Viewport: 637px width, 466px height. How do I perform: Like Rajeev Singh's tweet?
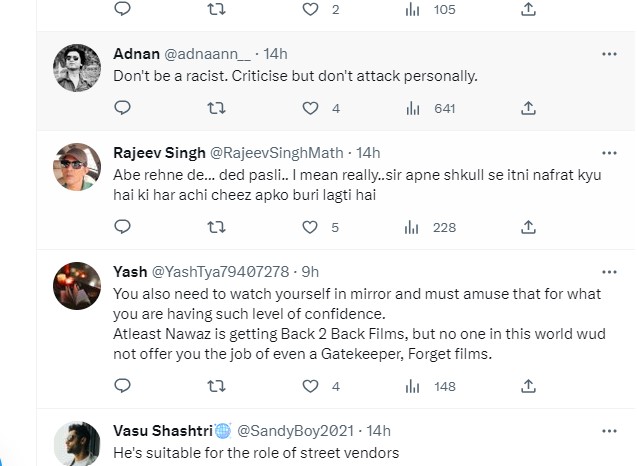310,227
